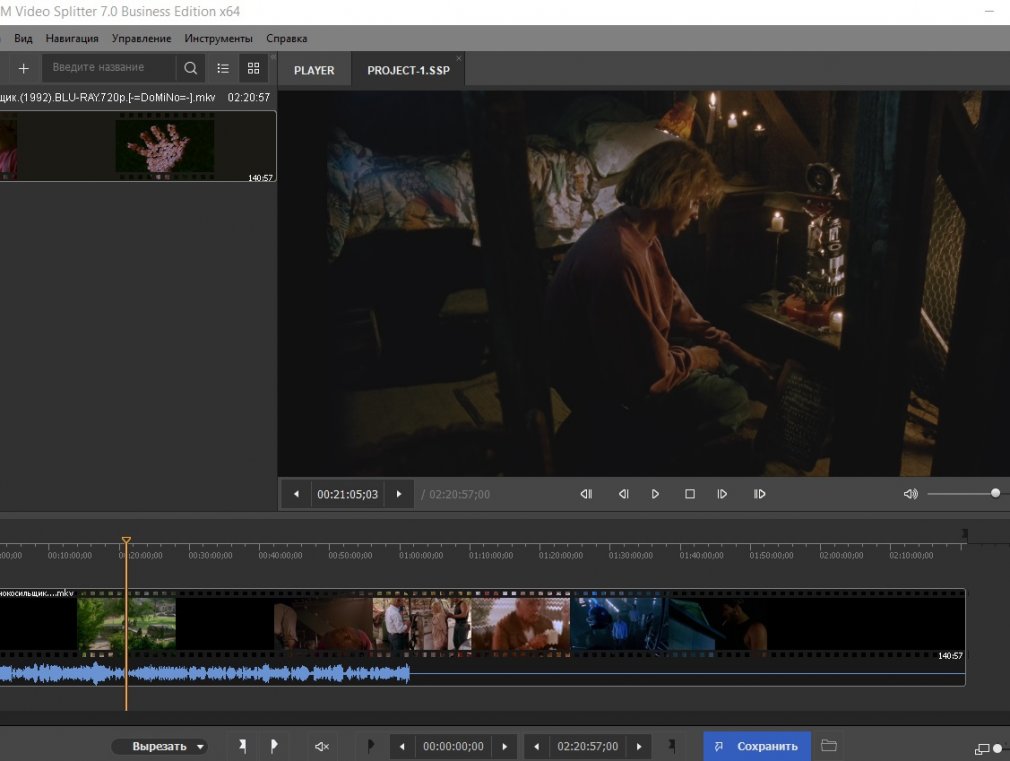The height and width of the screenshot is (761, 1010).
Task: Click the media file duration 02:20:57
Action: (249, 97)
